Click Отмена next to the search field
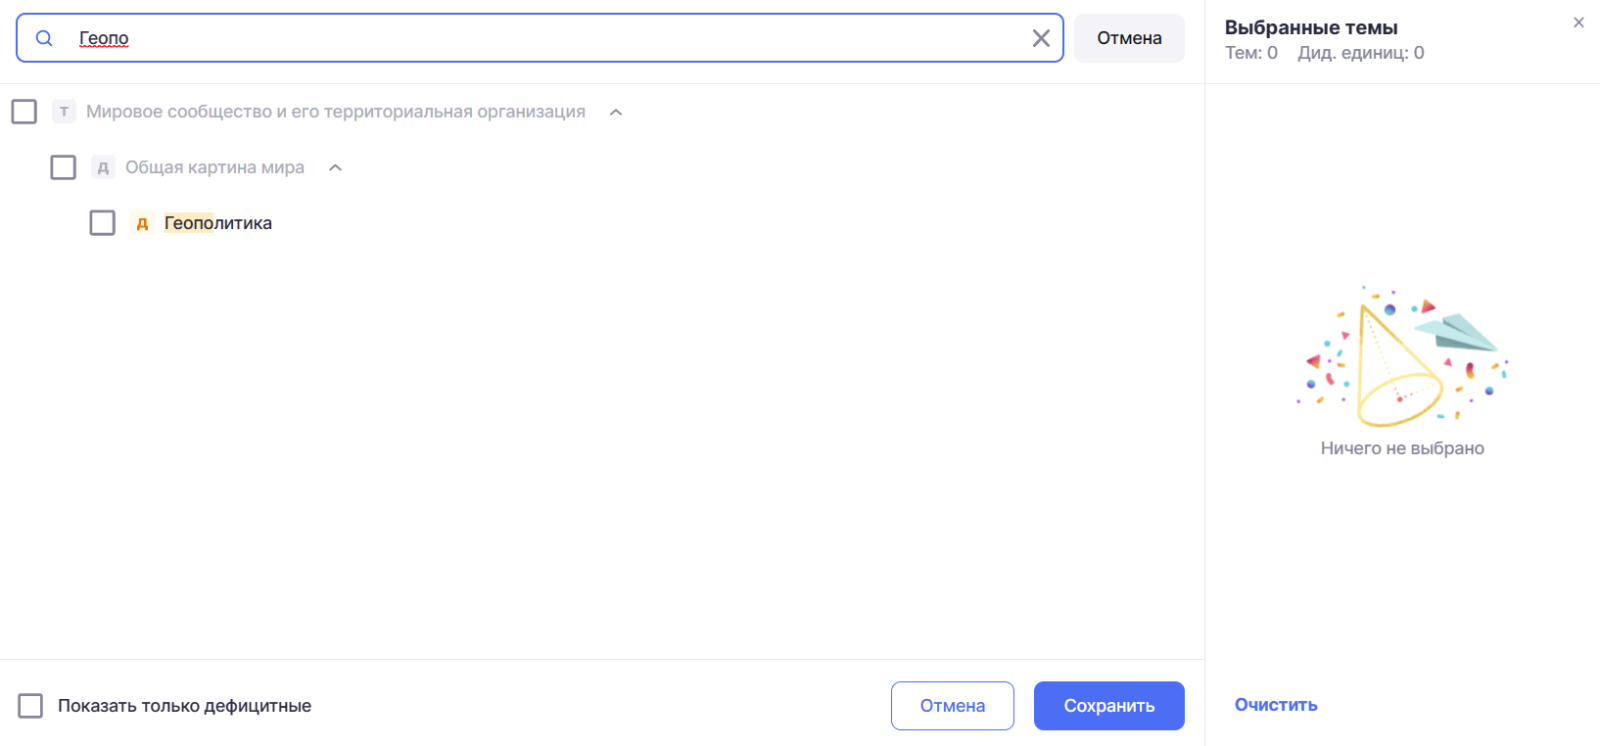Viewport: 1600px width, 746px height. (1129, 38)
